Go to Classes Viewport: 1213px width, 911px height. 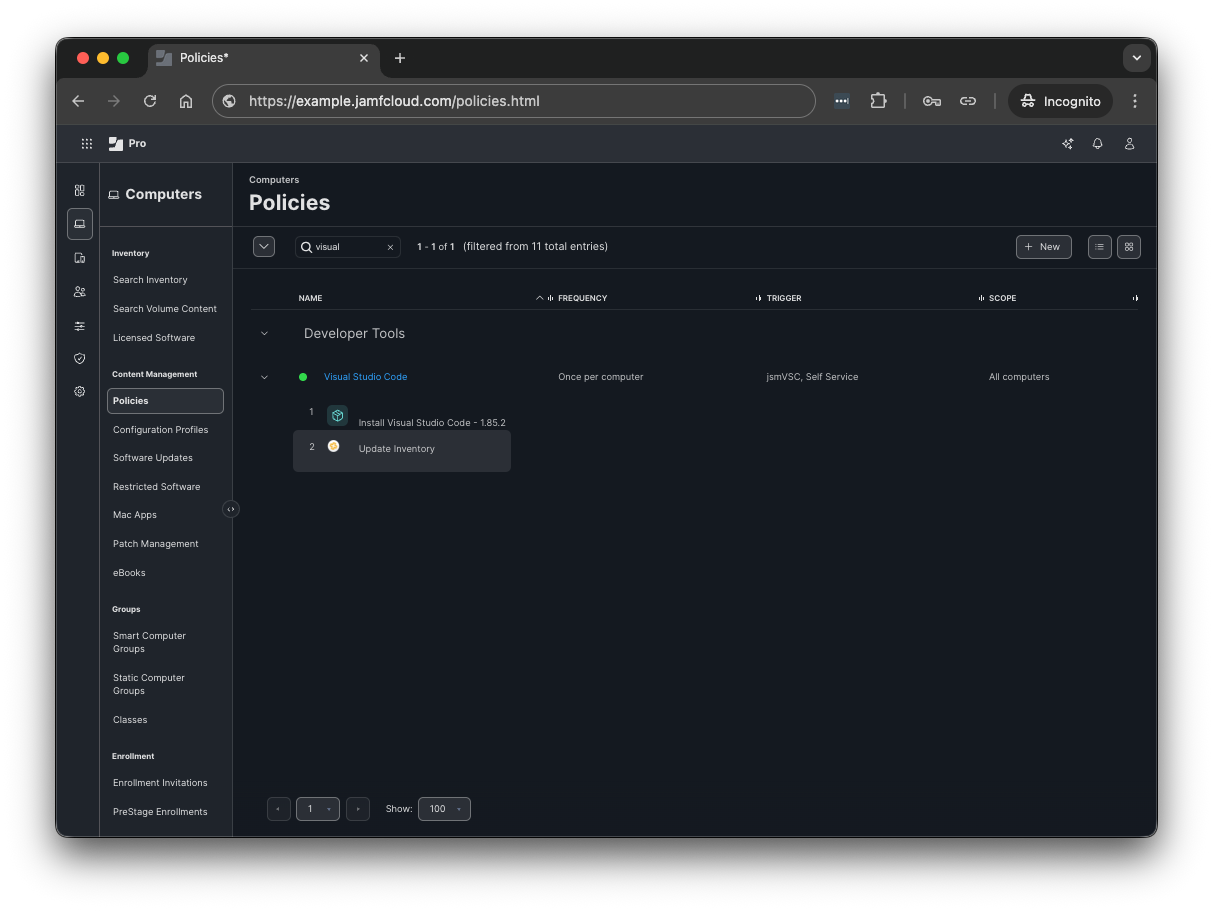tap(130, 720)
